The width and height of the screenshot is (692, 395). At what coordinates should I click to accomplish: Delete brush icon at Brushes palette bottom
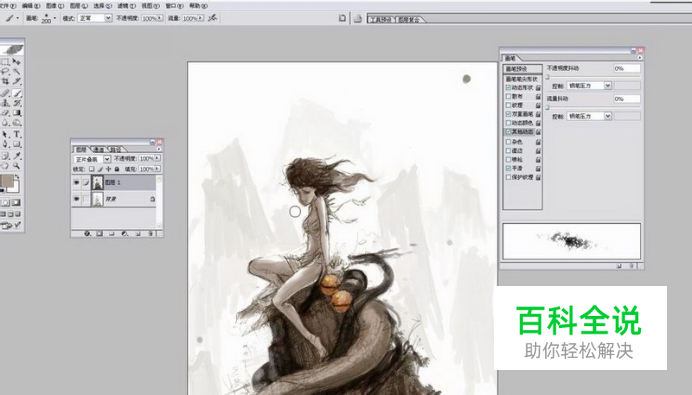[x=632, y=266]
